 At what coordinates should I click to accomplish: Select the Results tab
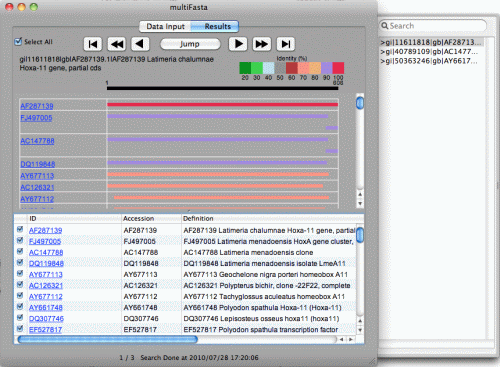tap(217, 26)
